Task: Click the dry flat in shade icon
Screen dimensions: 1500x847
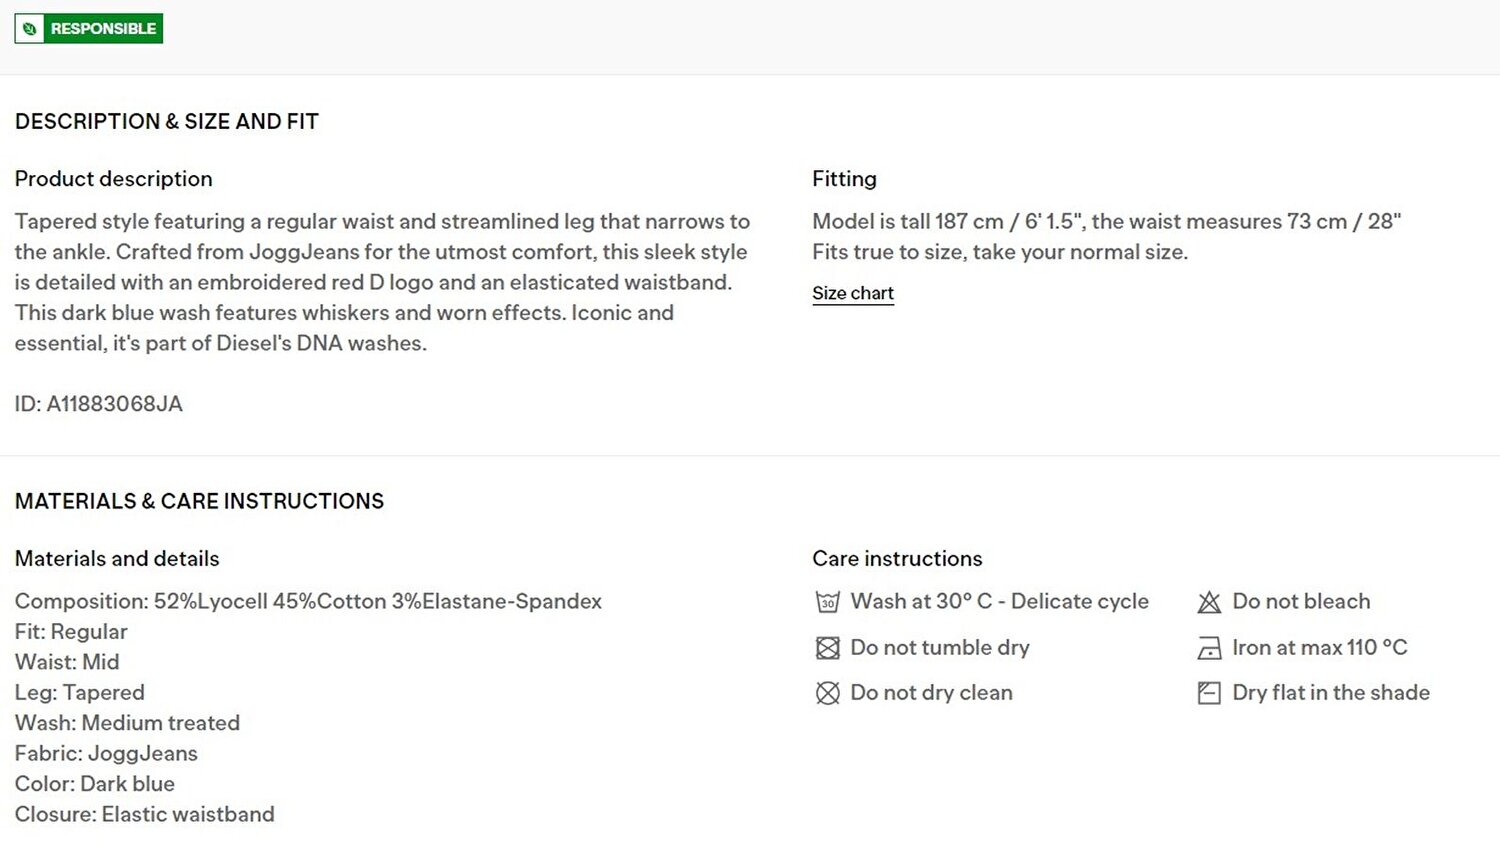Action: pyautogui.click(x=1209, y=693)
